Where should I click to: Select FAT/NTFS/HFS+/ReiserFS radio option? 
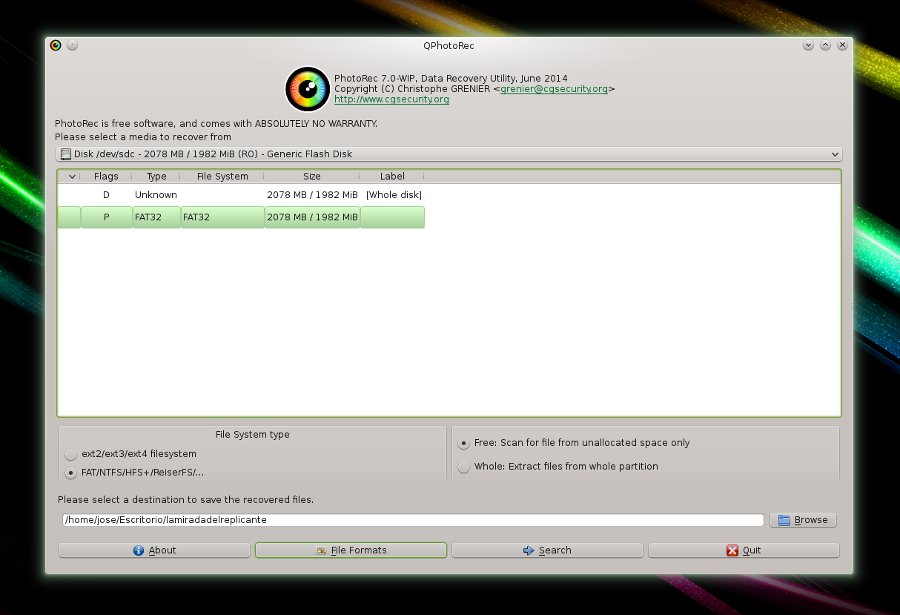71,473
